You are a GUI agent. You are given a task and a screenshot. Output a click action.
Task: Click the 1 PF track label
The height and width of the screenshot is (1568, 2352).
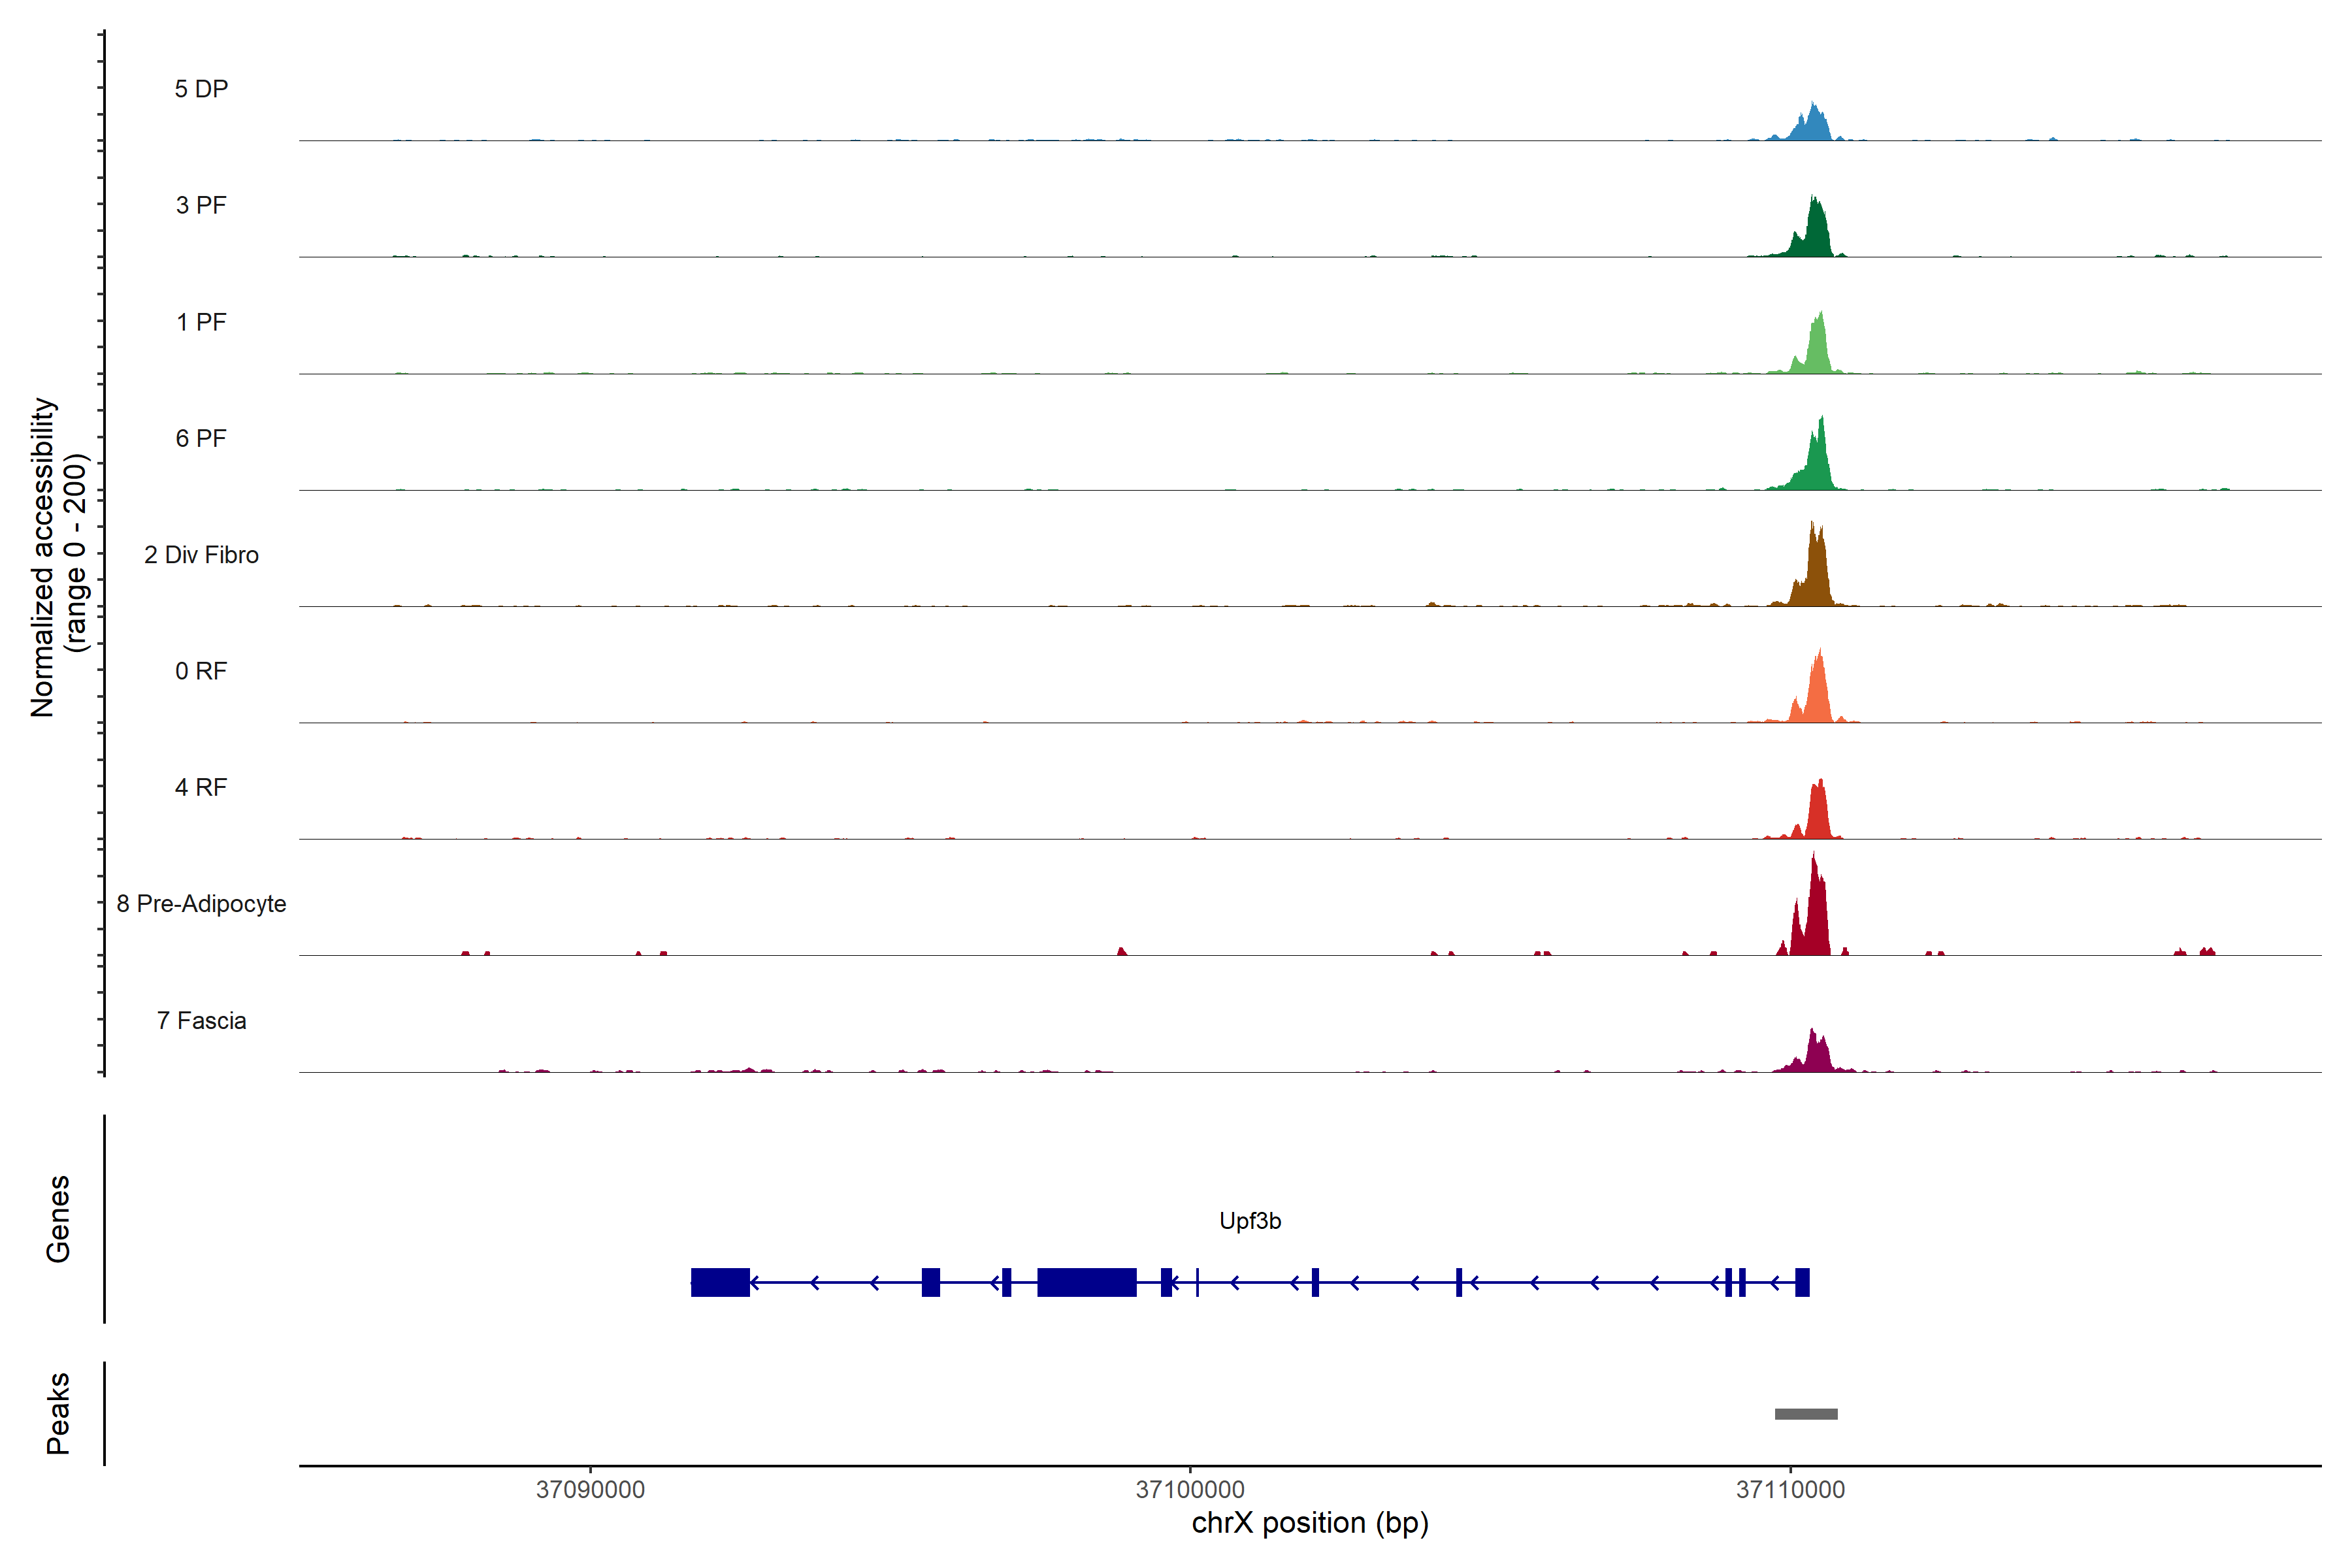click(x=201, y=322)
